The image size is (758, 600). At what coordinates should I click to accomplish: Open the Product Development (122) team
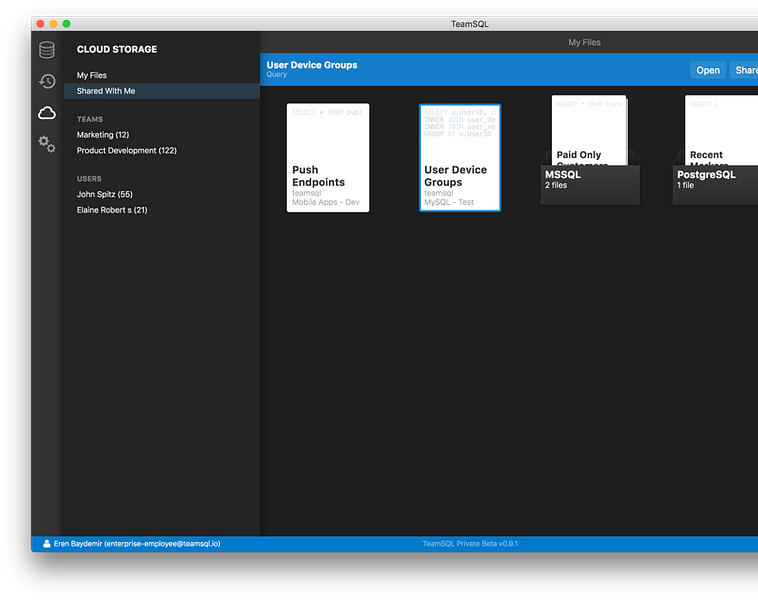click(x=127, y=150)
